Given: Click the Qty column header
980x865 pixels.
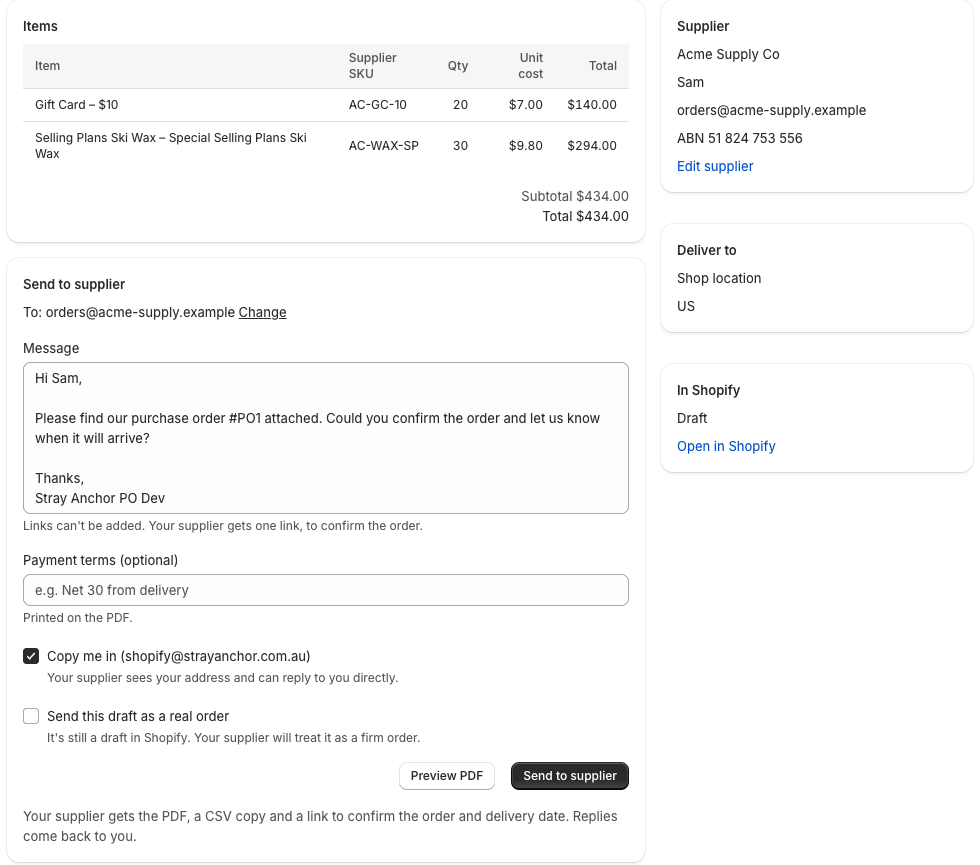Looking at the screenshot, I should [458, 66].
